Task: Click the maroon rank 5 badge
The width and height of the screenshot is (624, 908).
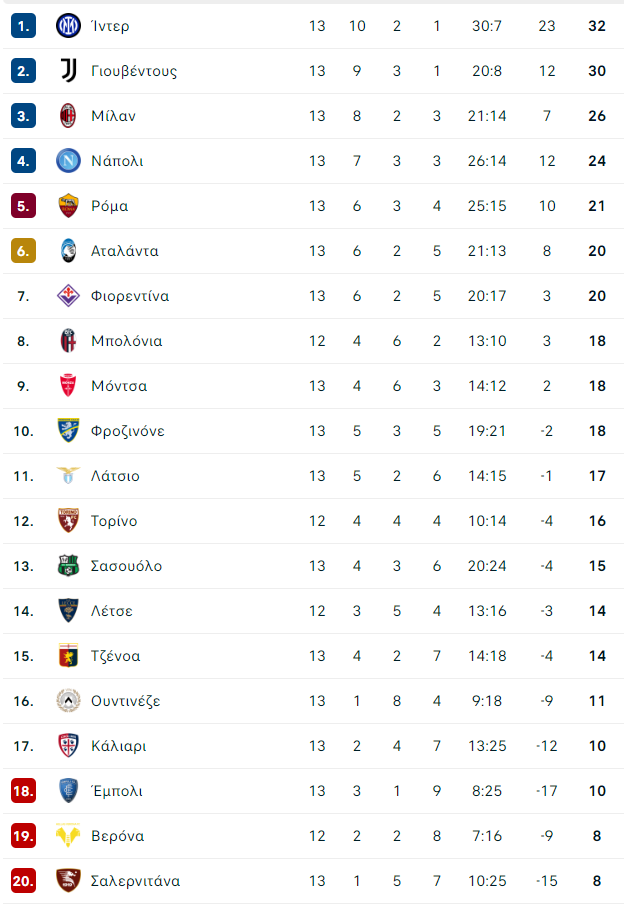Action: [23, 206]
